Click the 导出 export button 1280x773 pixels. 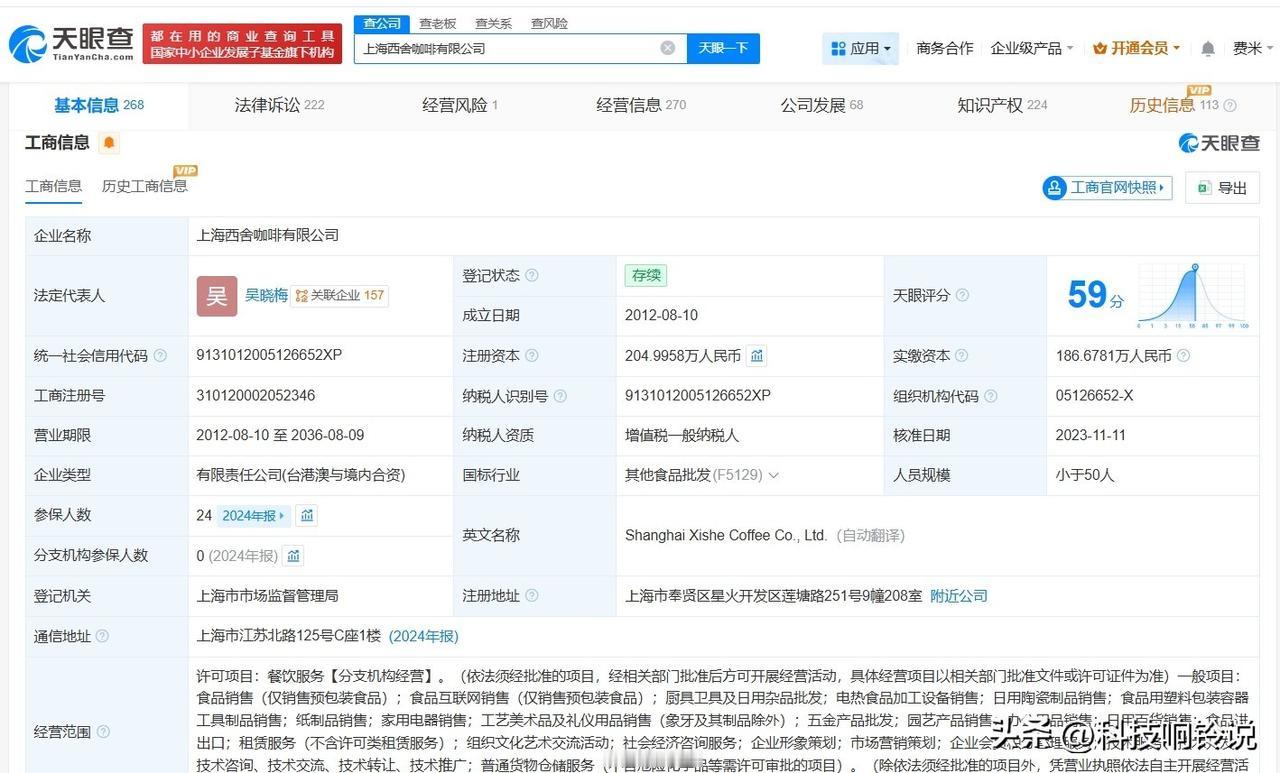1222,187
